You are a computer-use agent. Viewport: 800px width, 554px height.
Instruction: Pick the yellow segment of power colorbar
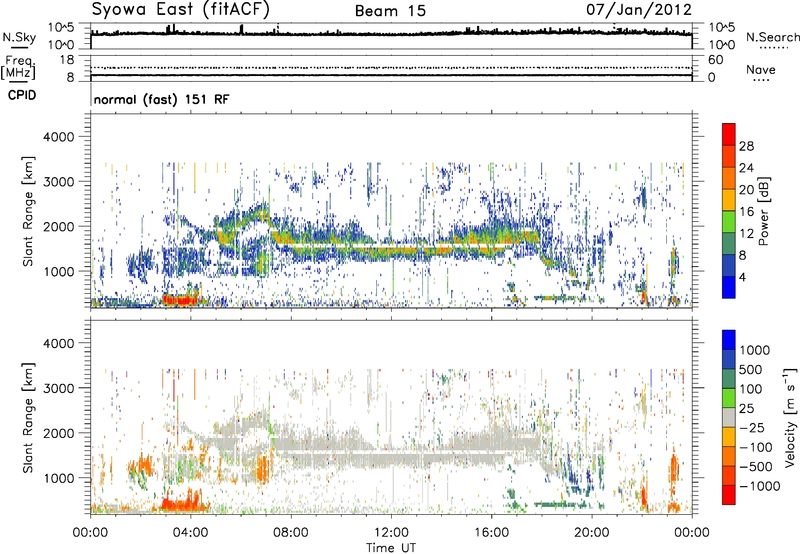[x=729, y=200]
